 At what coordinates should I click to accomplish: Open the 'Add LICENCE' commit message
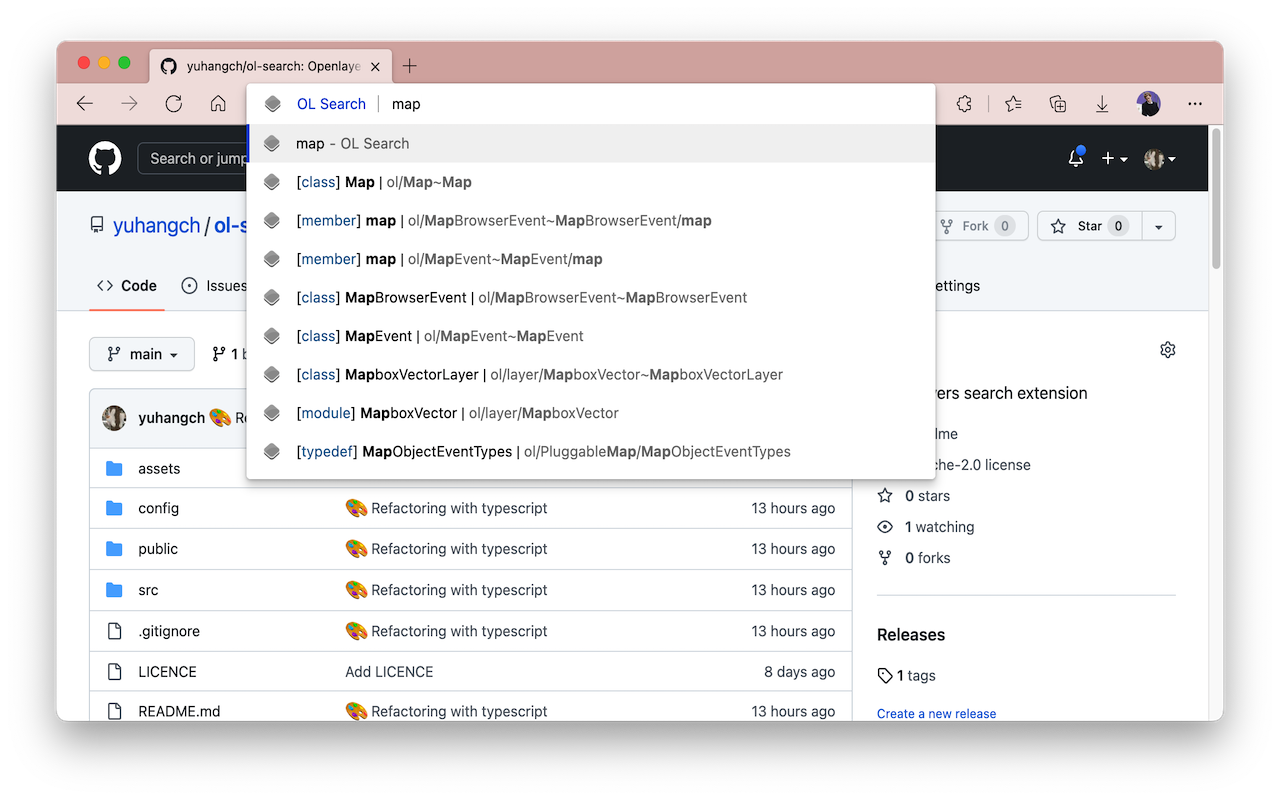point(389,672)
